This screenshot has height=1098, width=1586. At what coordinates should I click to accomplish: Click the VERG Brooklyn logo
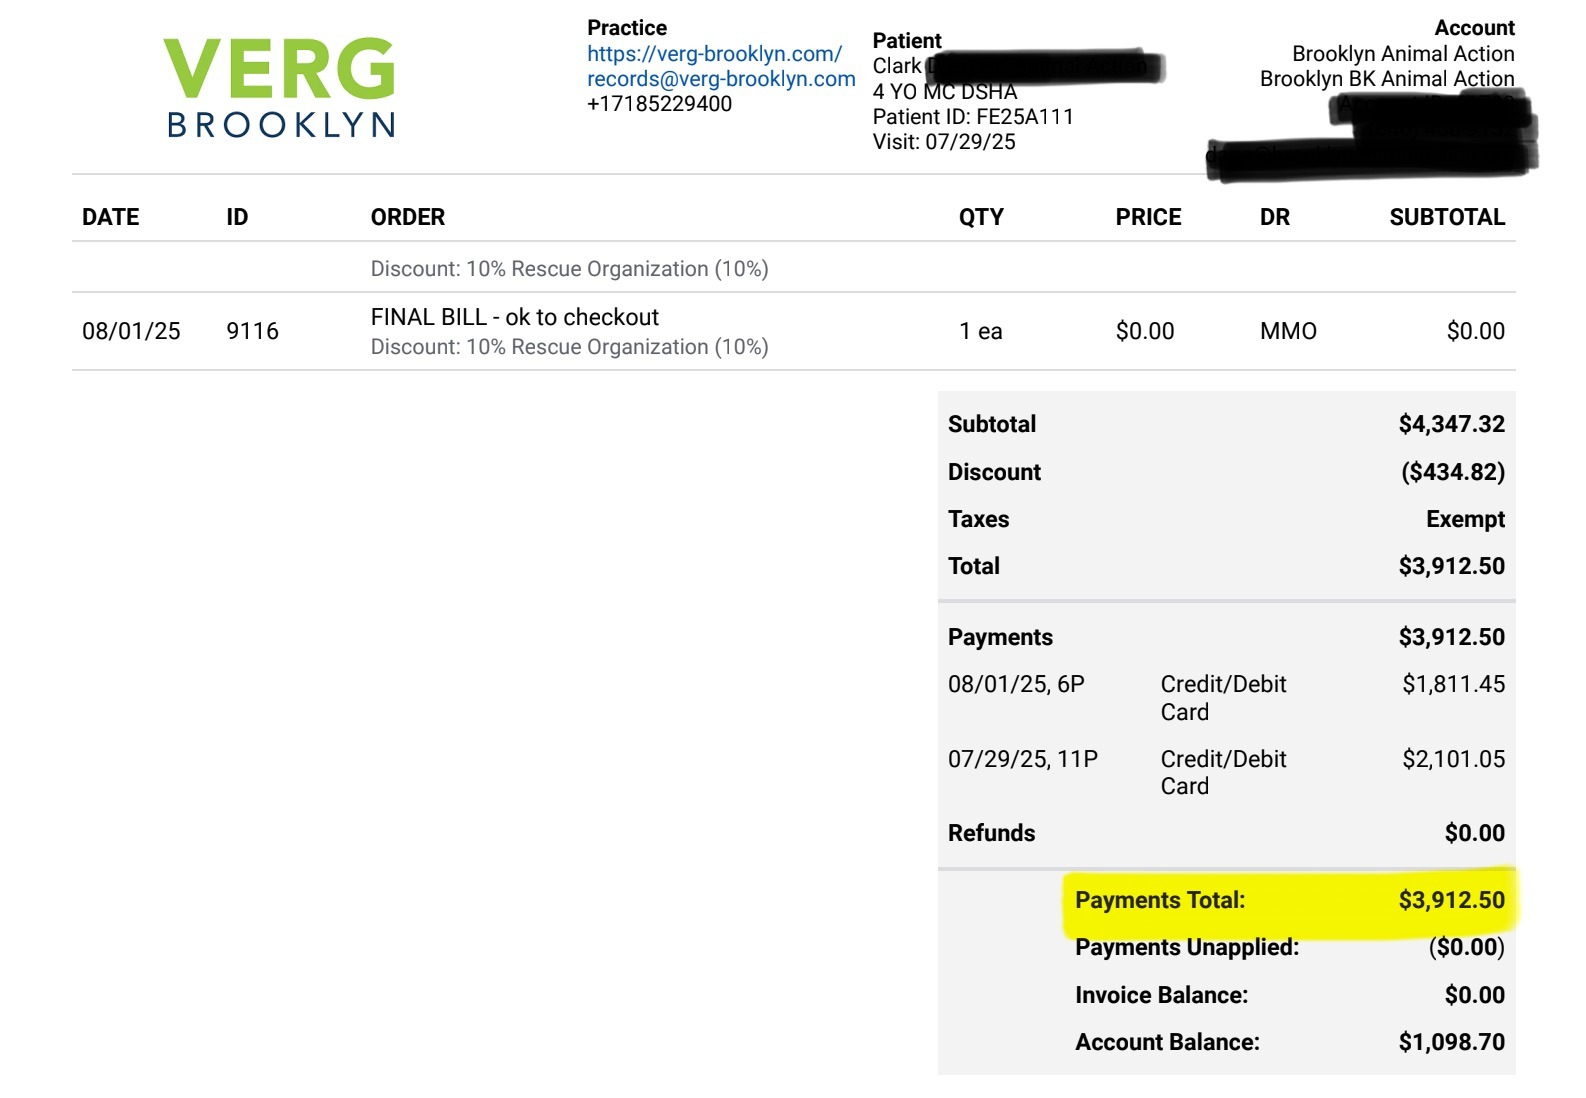click(281, 87)
